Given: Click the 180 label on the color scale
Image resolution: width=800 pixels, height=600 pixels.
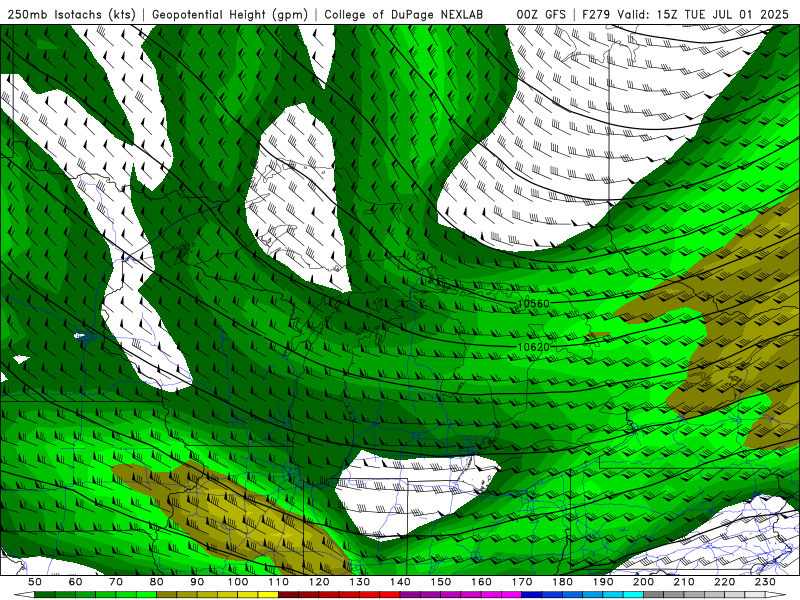Looking at the screenshot, I should pyautogui.click(x=562, y=582).
